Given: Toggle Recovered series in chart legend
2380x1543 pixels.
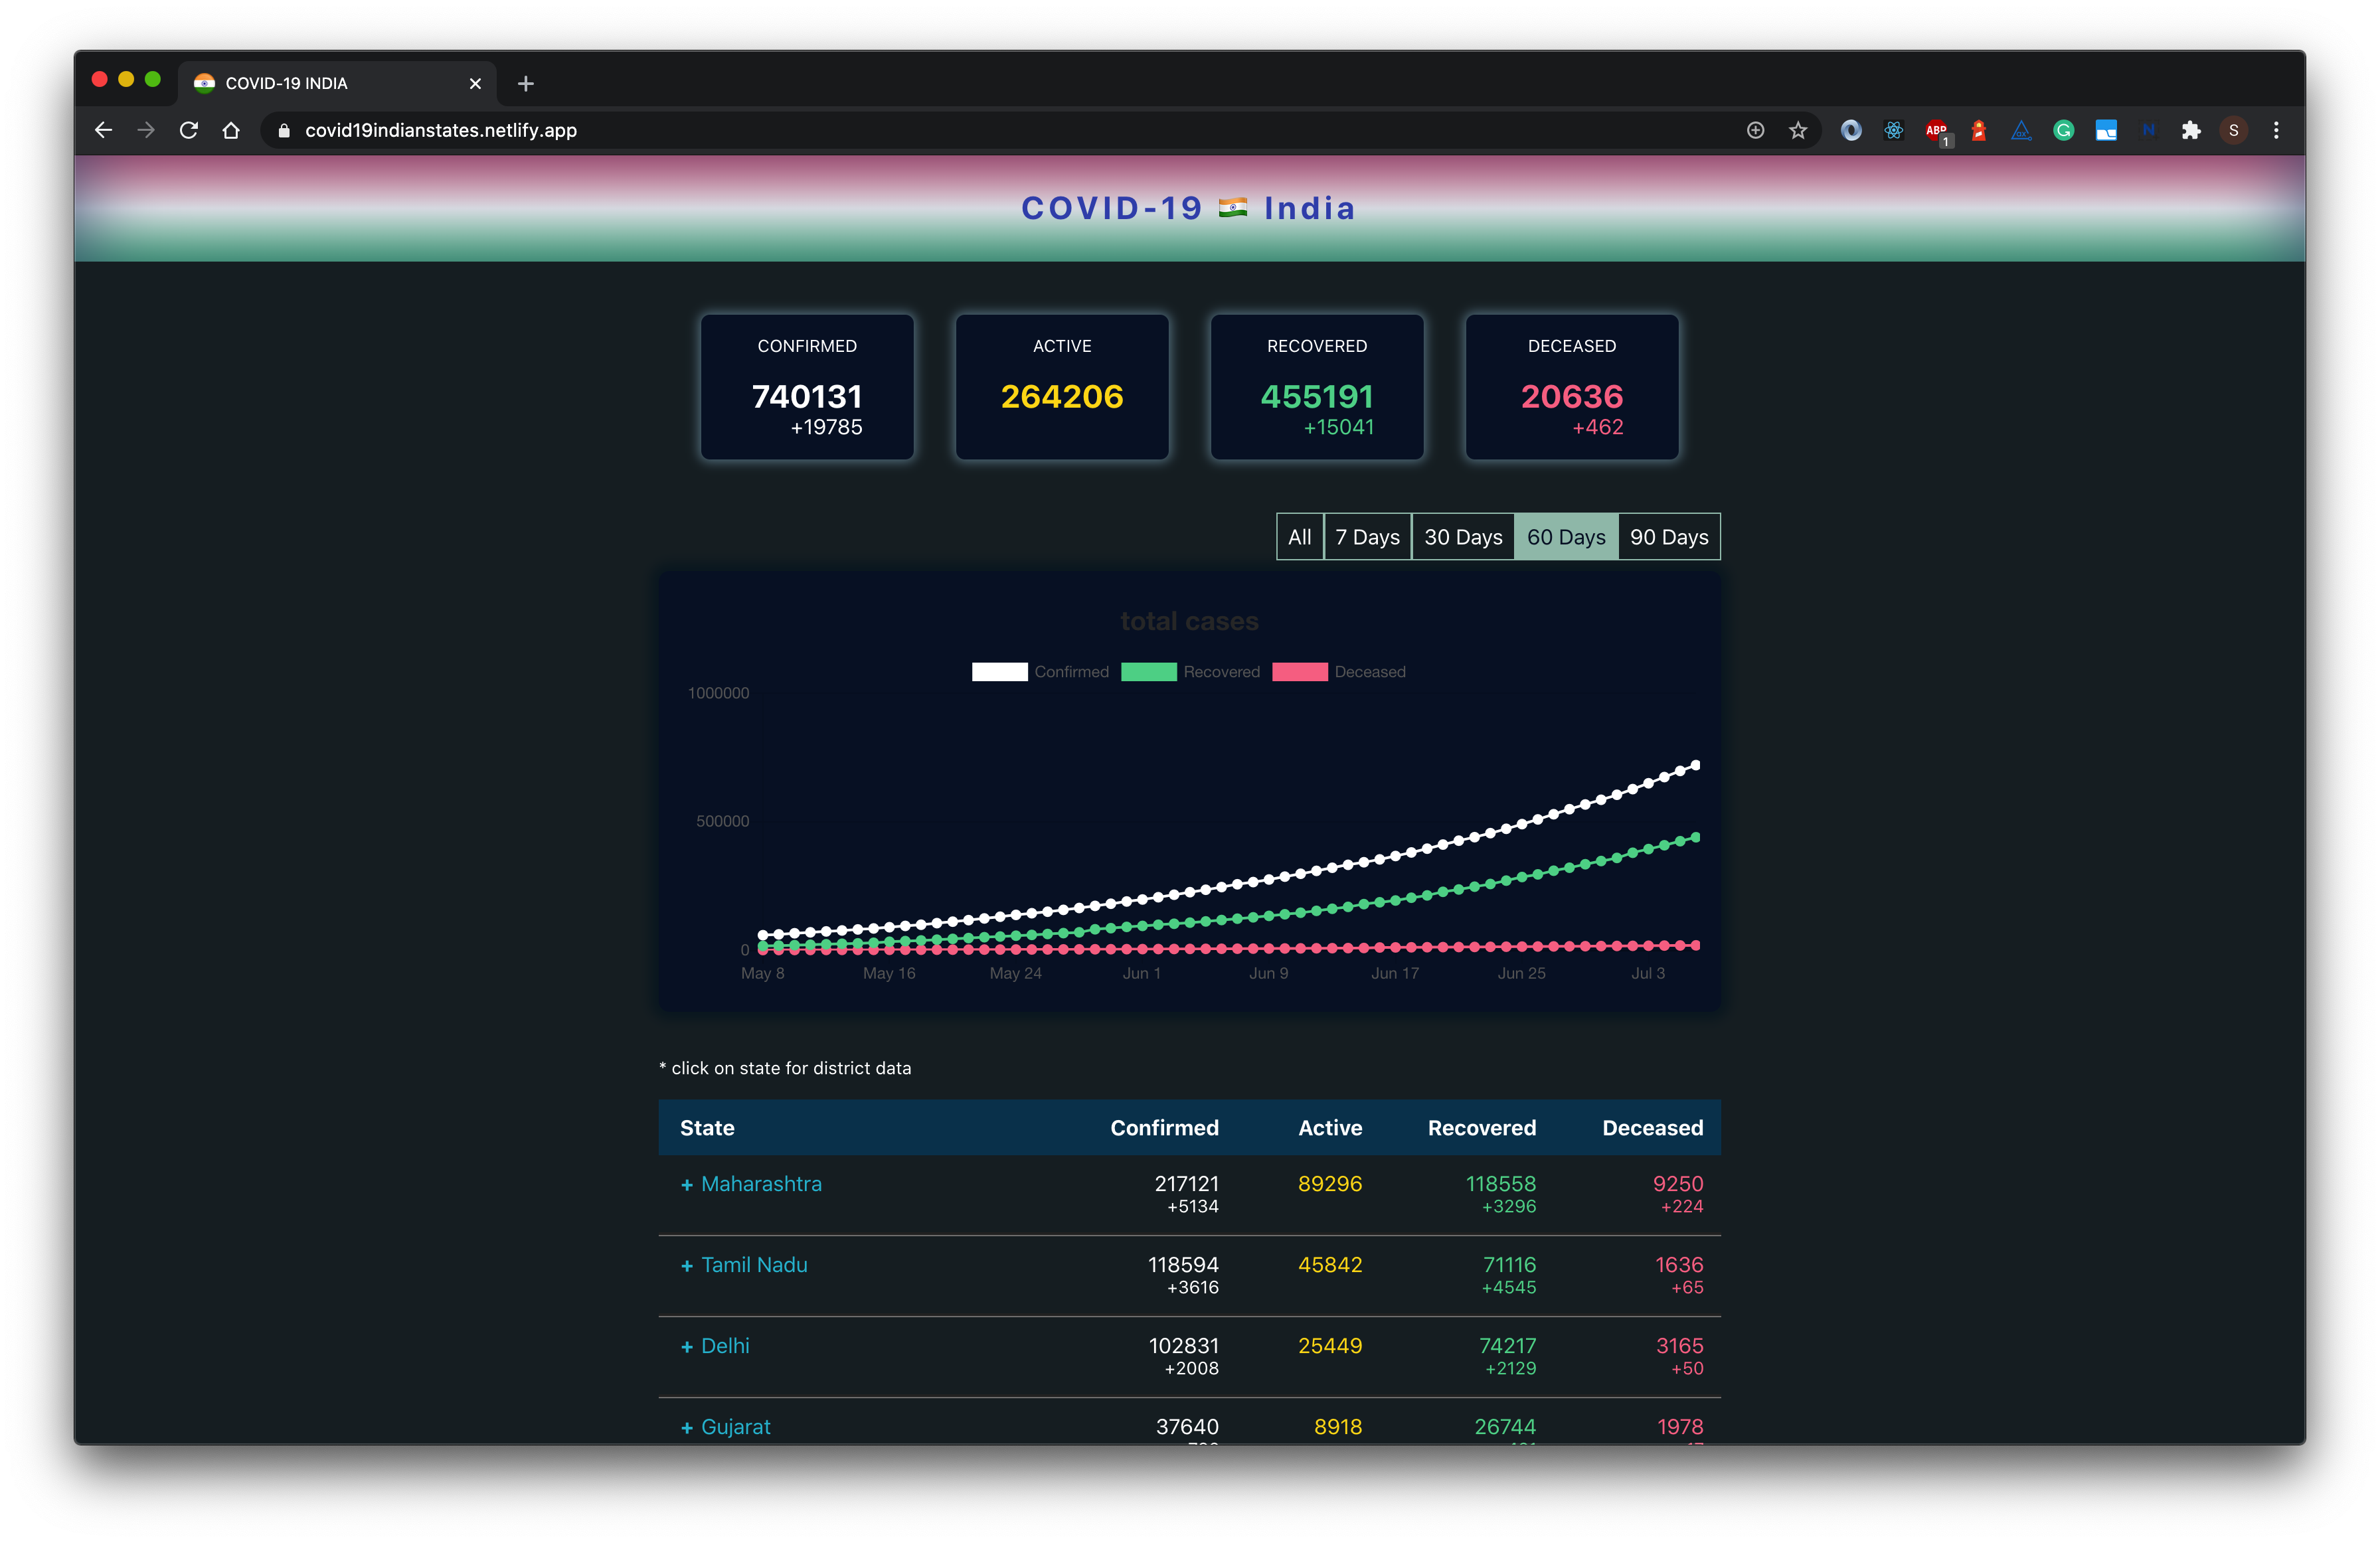Looking at the screenshot, I should tap(1190, 672).
